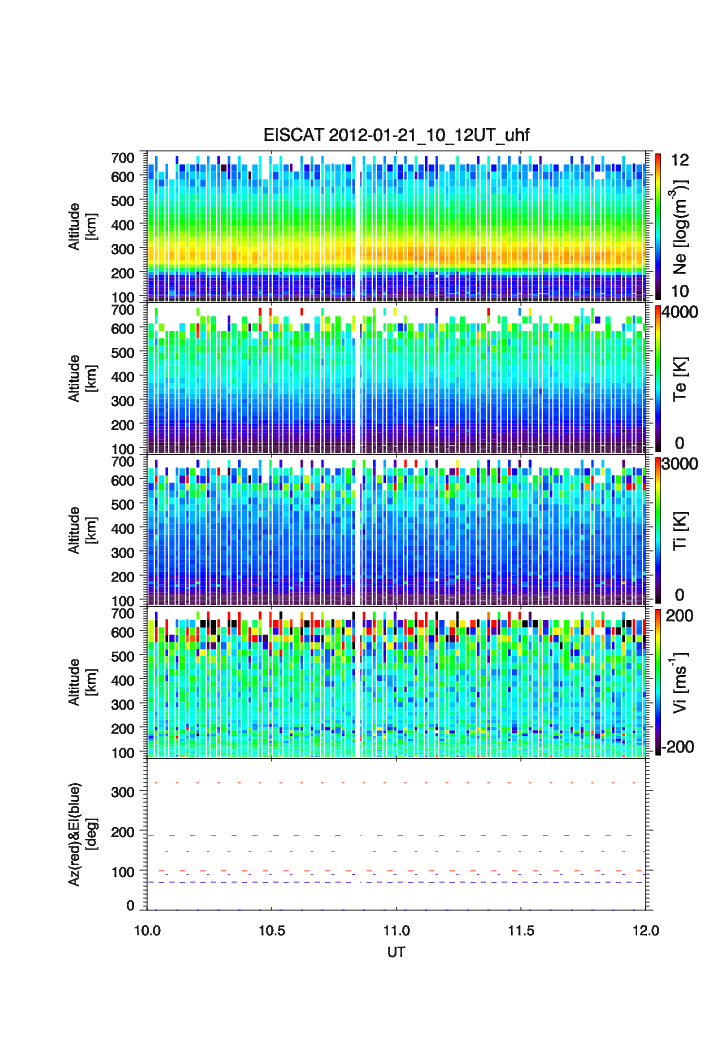Click the ion velocity Vi heatmap panel
Viewport: 708px width, 1062px height.
point(397,682)
